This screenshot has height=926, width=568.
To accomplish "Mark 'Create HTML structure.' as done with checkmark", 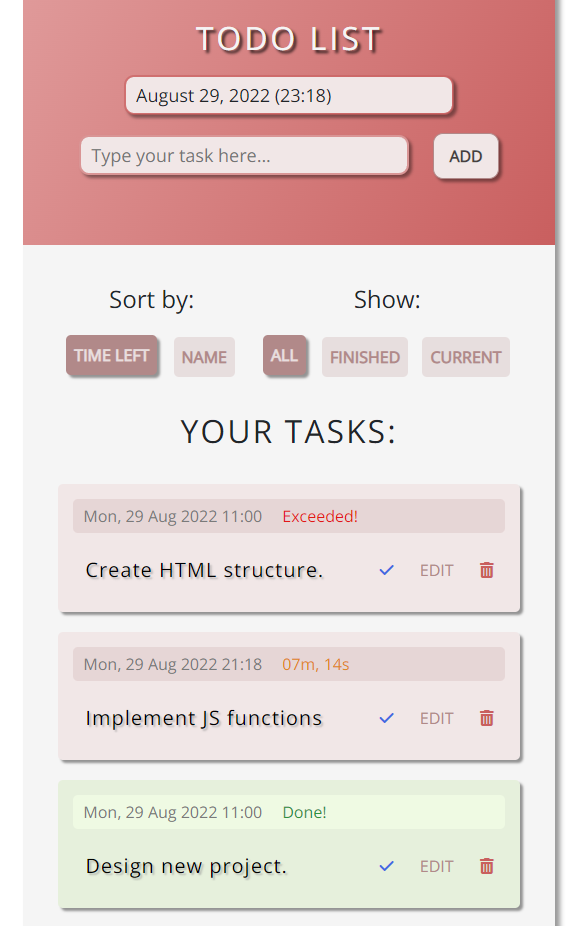I will (x=386, y=570).
